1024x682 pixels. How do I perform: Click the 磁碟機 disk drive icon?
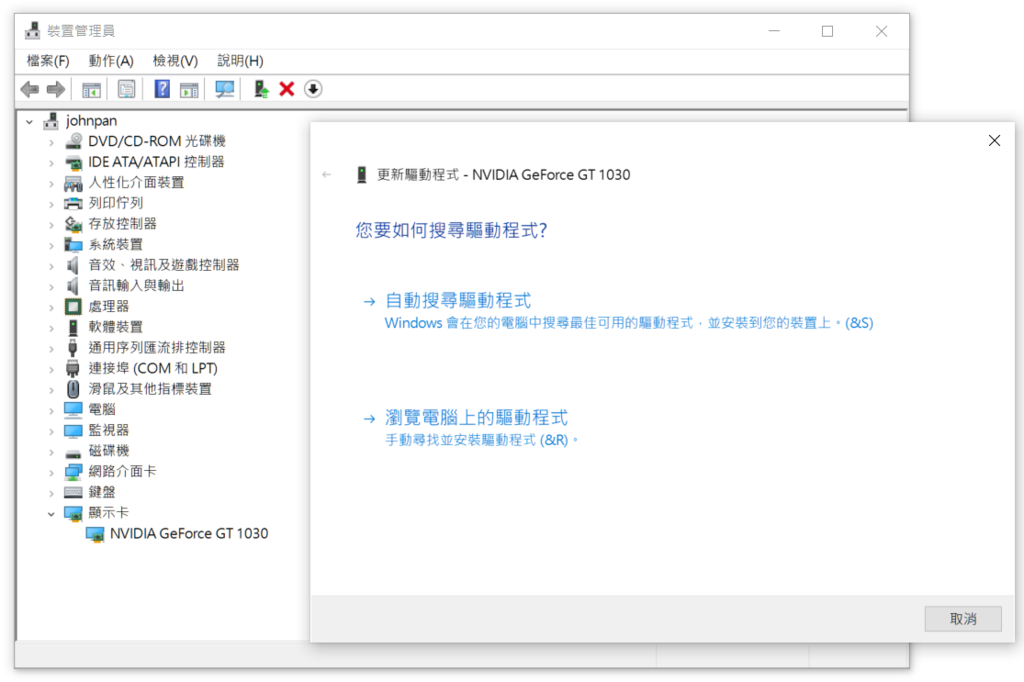coord(73,452)
